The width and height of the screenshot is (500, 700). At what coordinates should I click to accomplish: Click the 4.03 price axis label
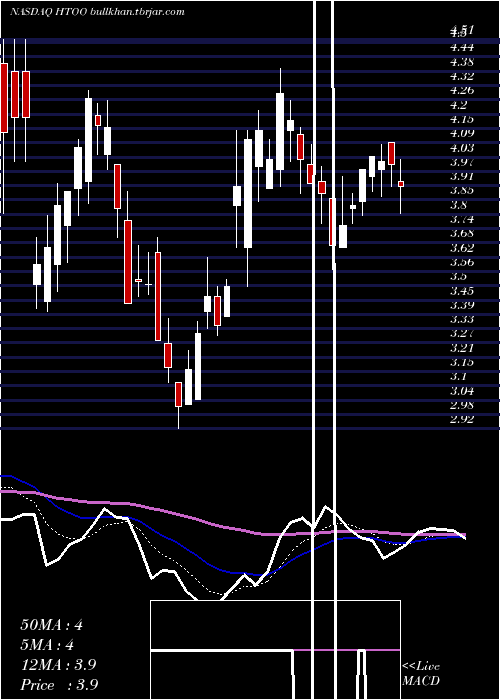coord(462,147)
